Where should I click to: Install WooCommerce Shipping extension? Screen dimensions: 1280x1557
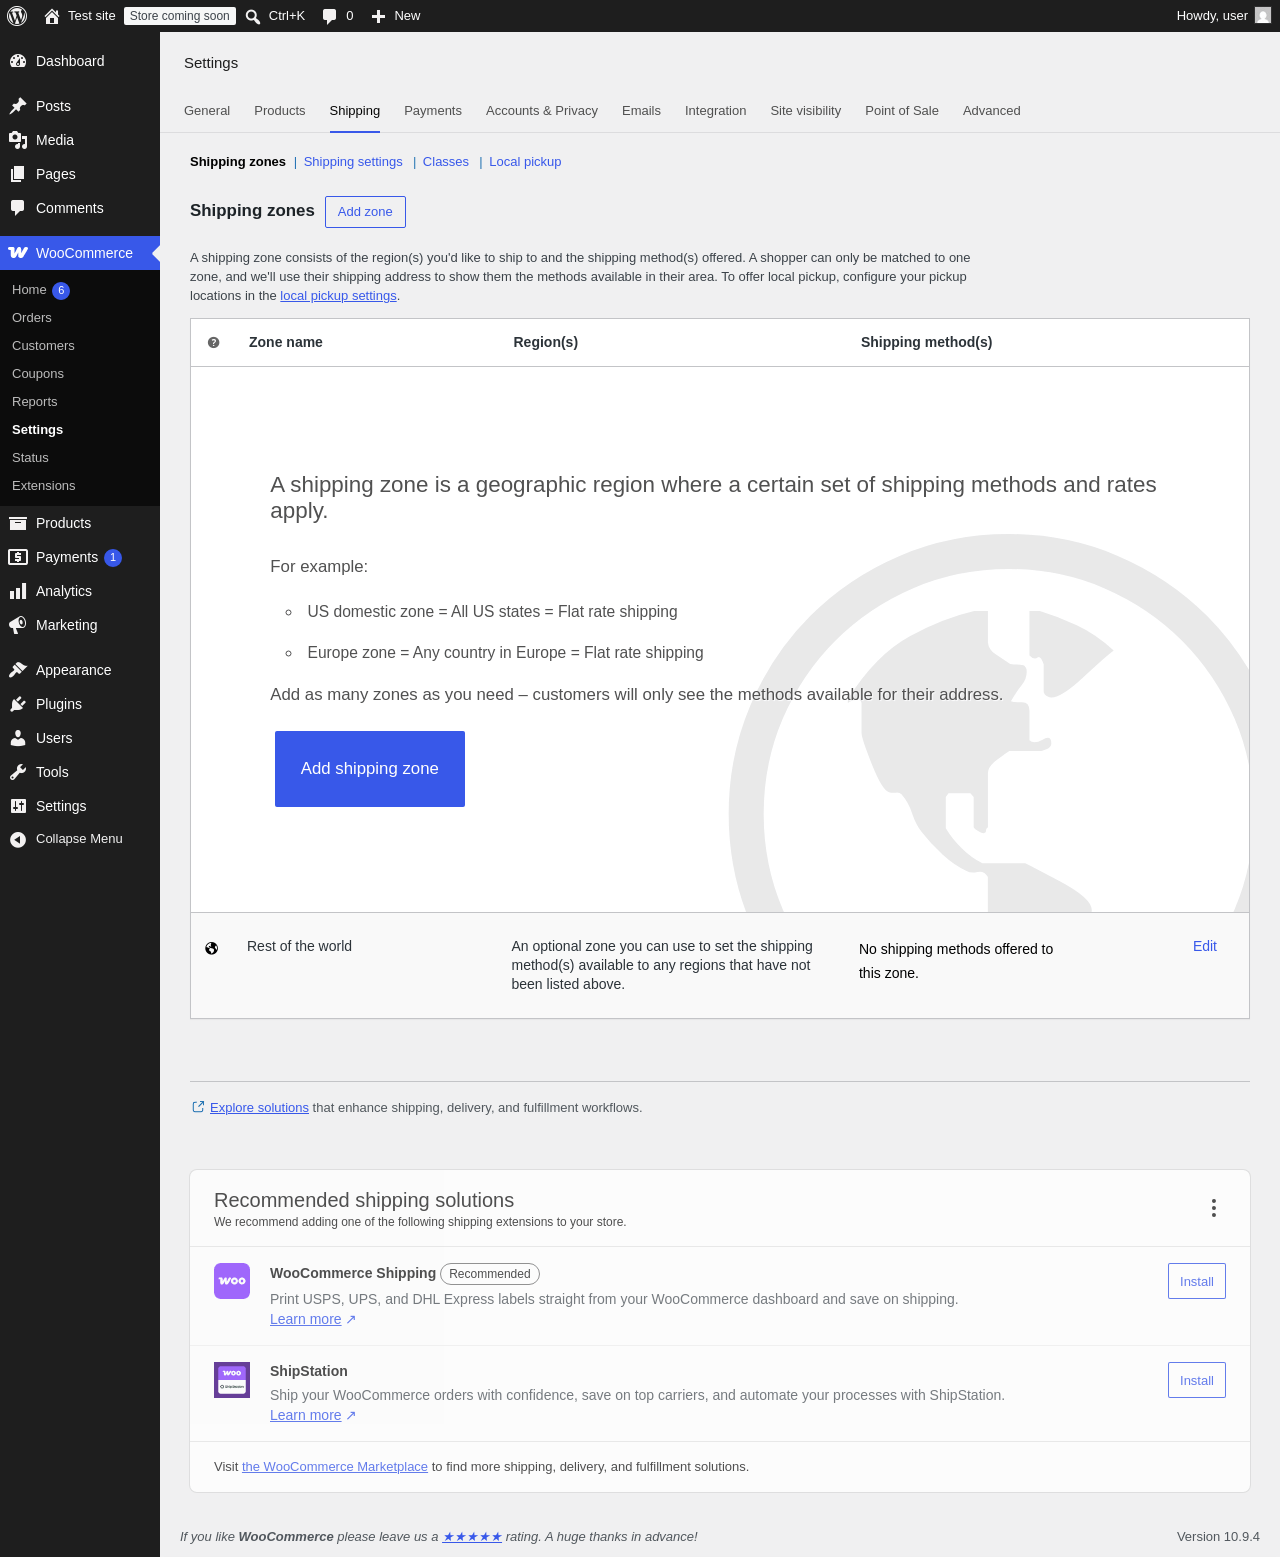click(x=1197, y=1281)
